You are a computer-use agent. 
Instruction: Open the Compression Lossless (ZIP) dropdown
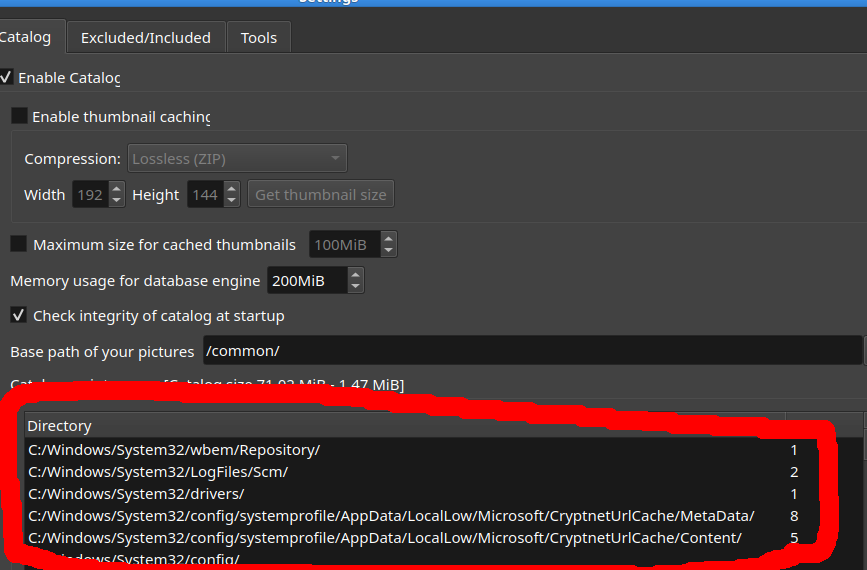237,159
